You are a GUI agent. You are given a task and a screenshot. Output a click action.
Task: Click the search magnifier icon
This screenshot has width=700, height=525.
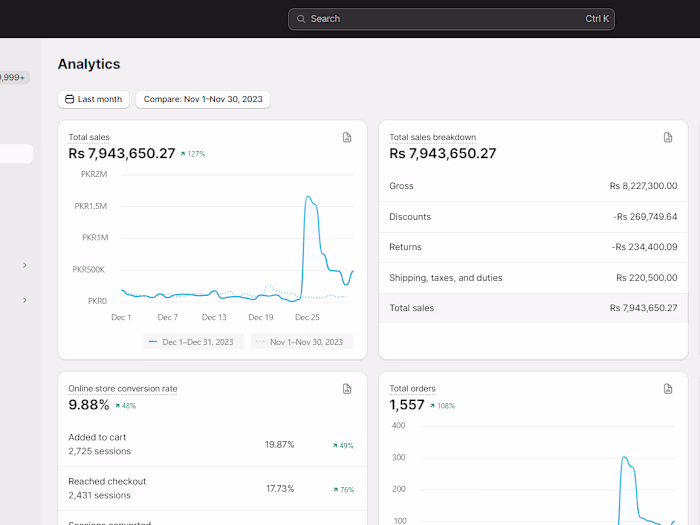tap(301, 19)
